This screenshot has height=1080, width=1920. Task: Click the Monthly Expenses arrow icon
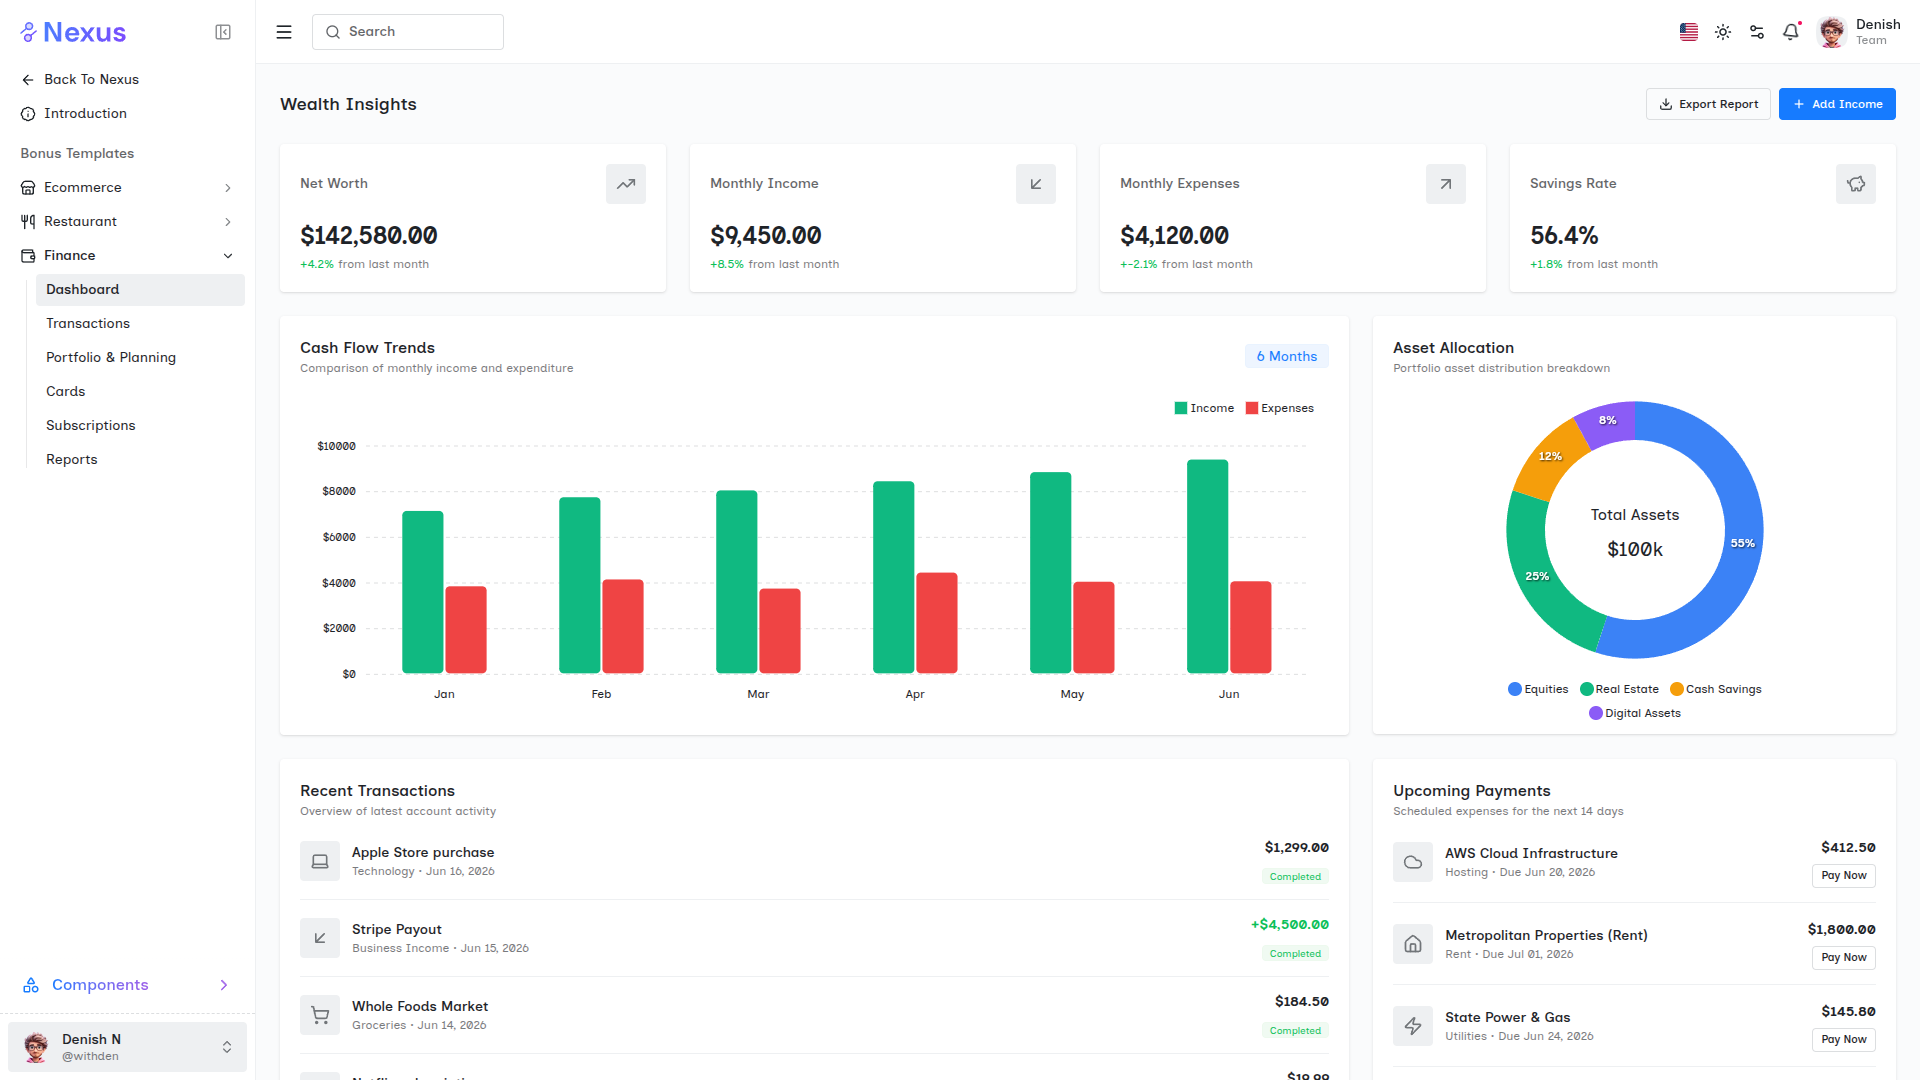click(1446, 184)
